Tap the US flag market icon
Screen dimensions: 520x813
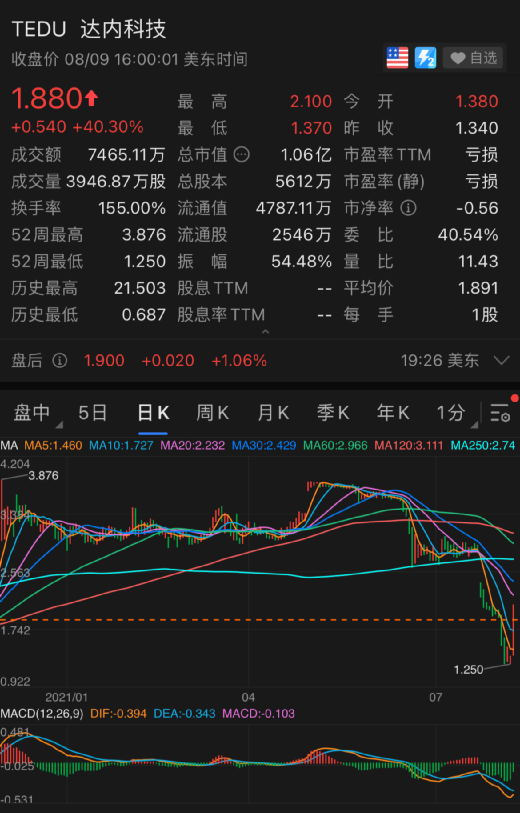[397, 58]
